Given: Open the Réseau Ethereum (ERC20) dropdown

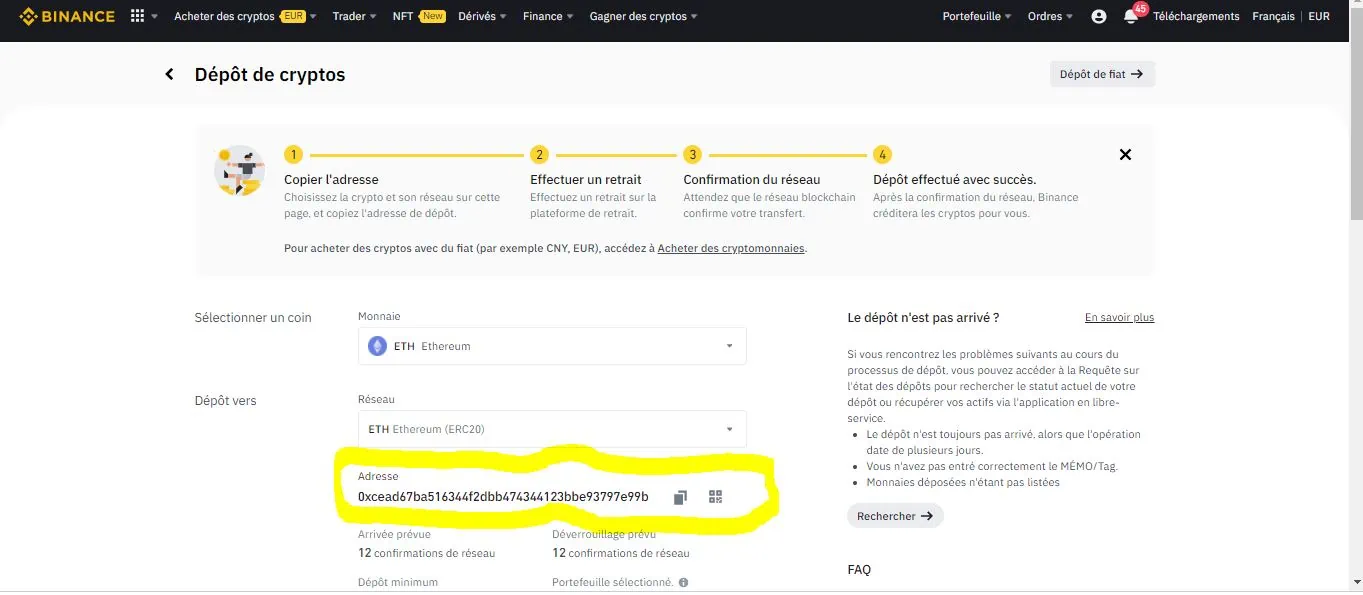Looking at the screenshot, I should click(552, 429).
